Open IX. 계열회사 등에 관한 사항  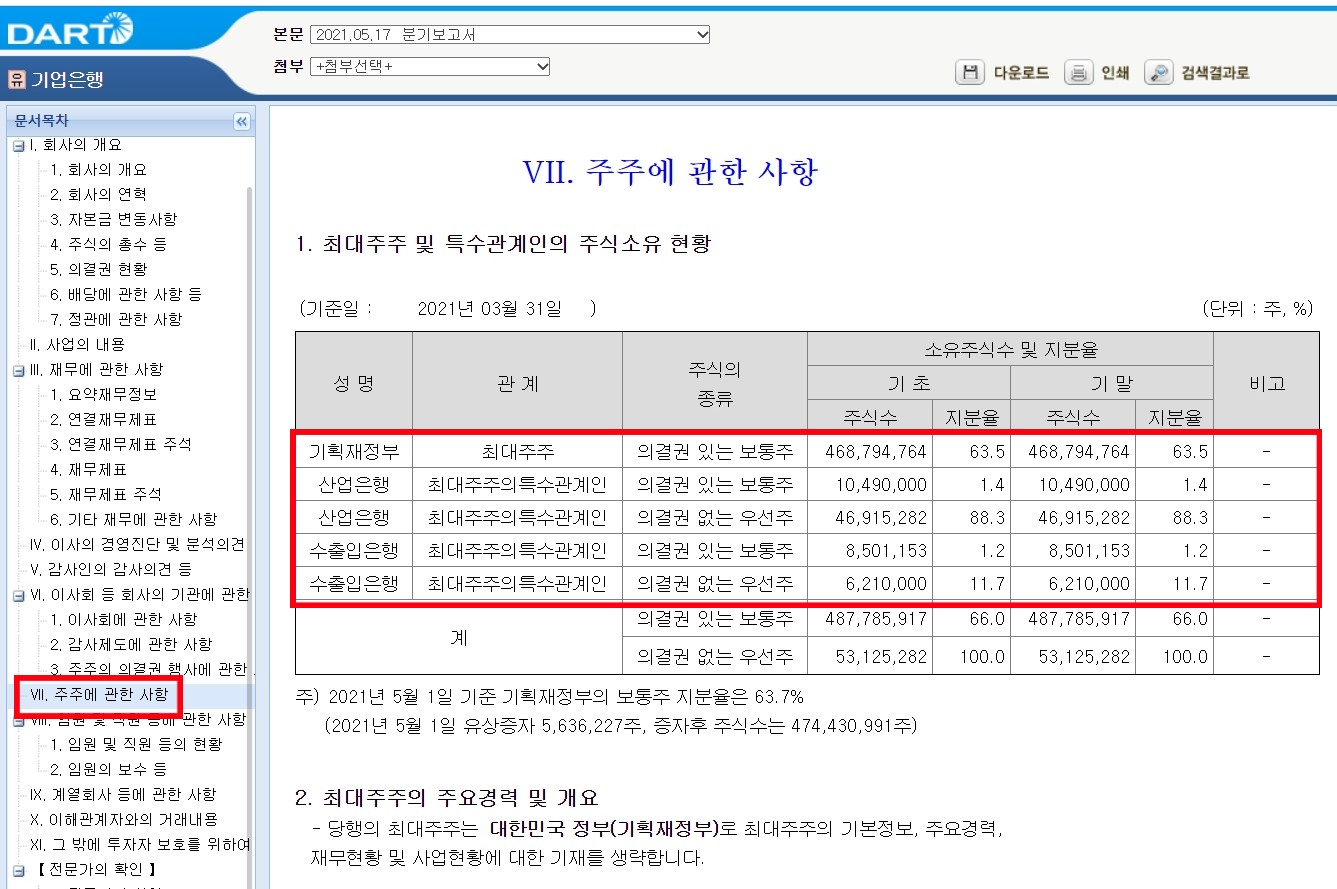[123, 795]
